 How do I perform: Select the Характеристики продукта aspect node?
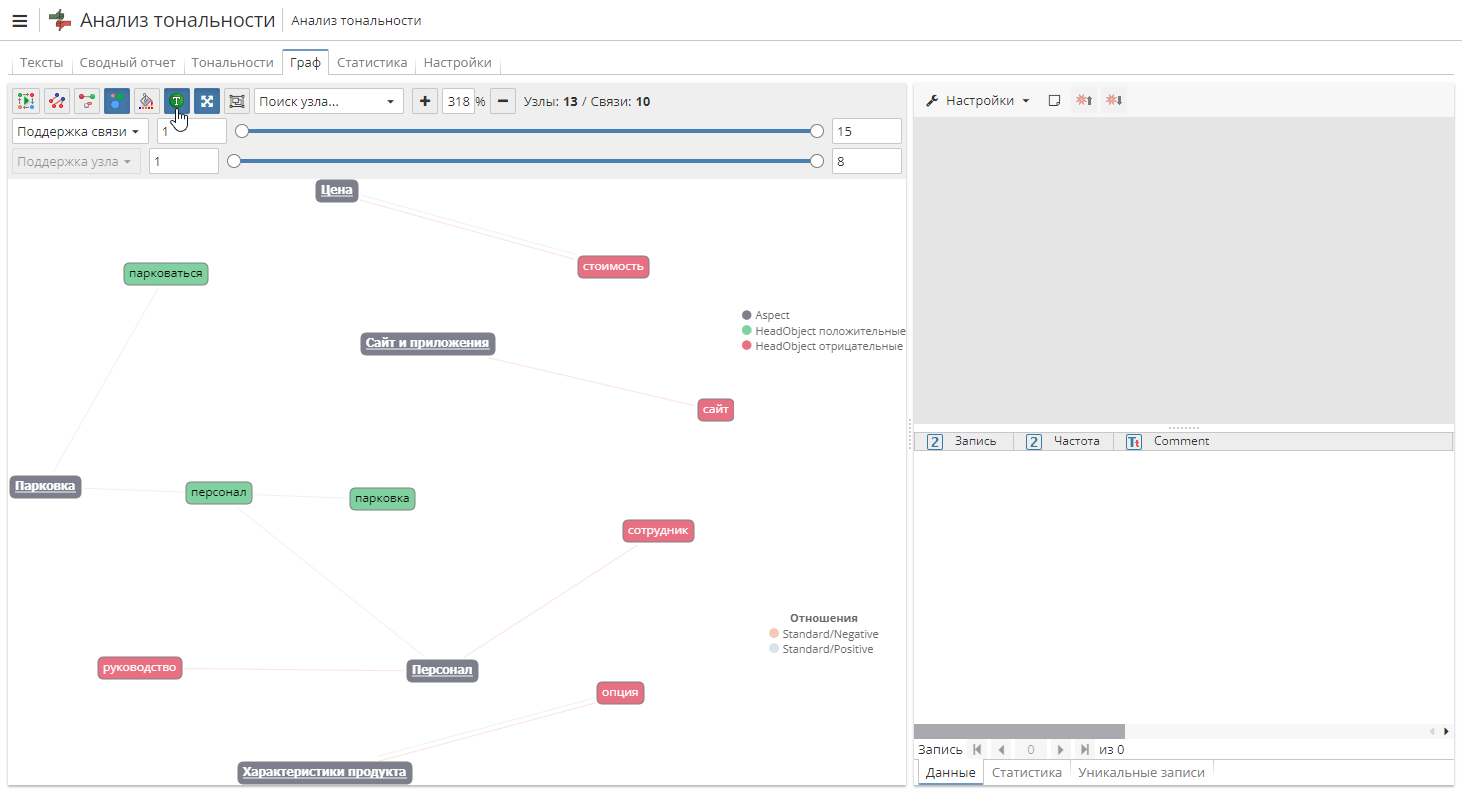click(325, 772)
